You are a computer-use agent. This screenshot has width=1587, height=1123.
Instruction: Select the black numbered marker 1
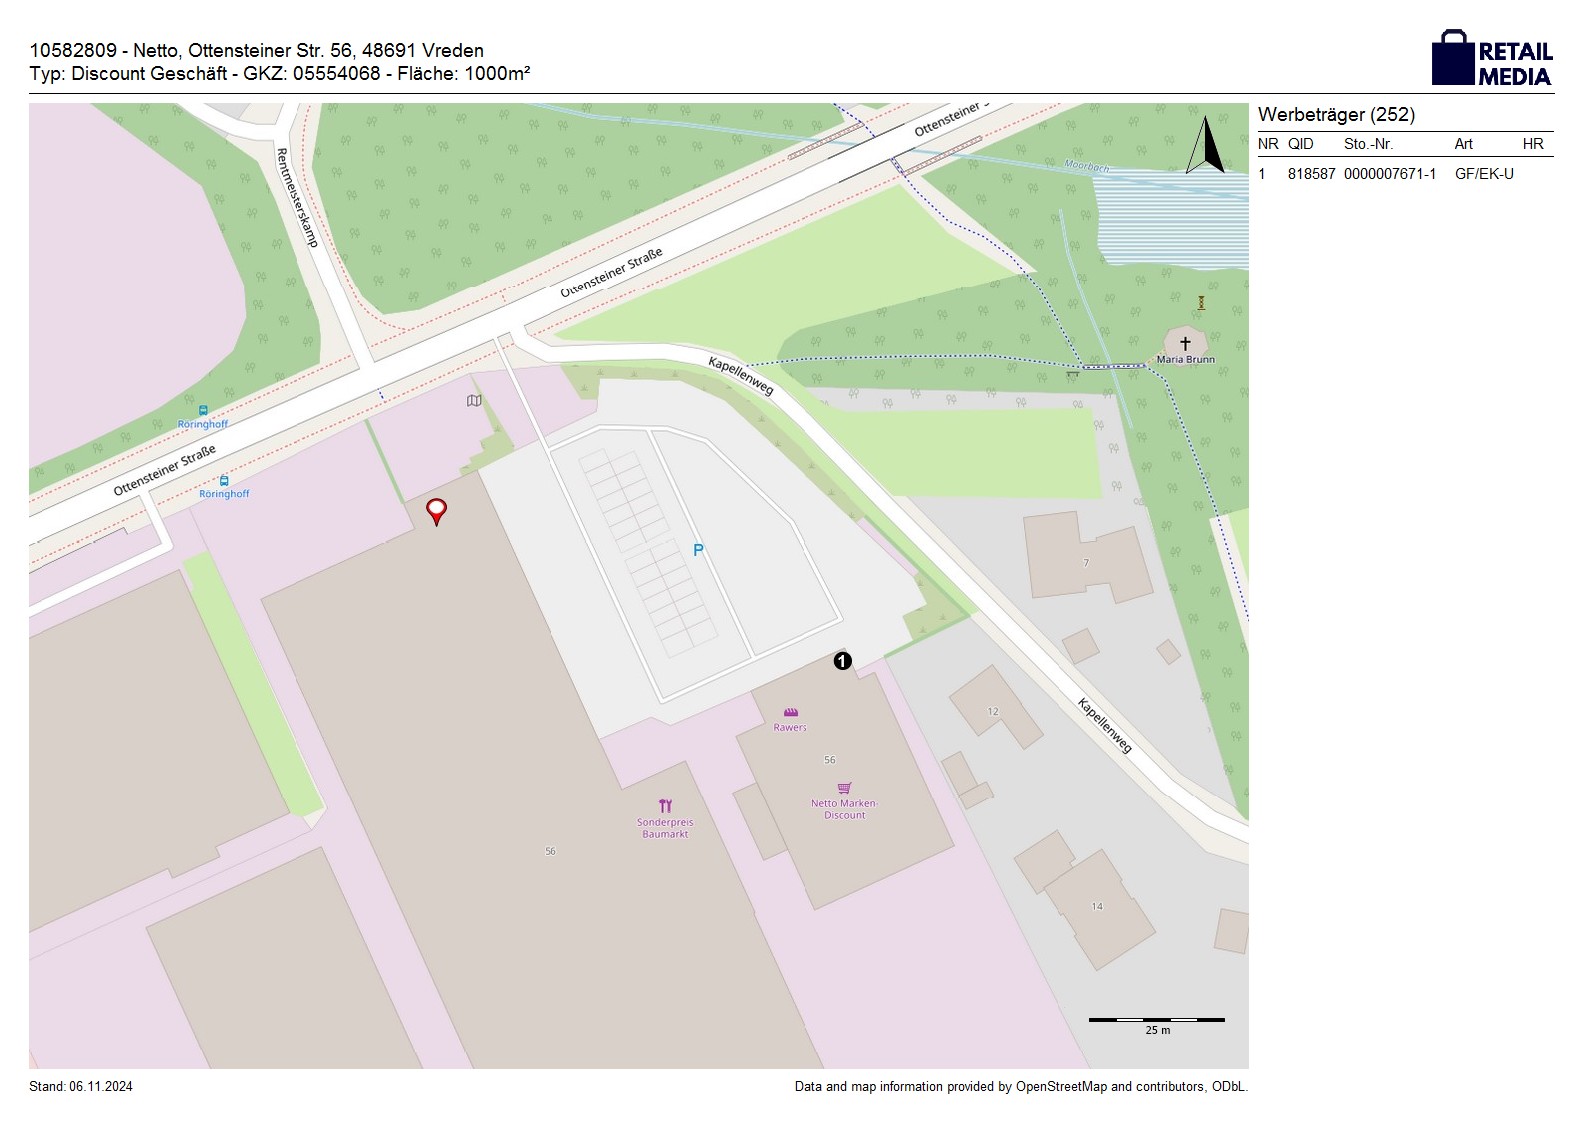coord(843,661)
